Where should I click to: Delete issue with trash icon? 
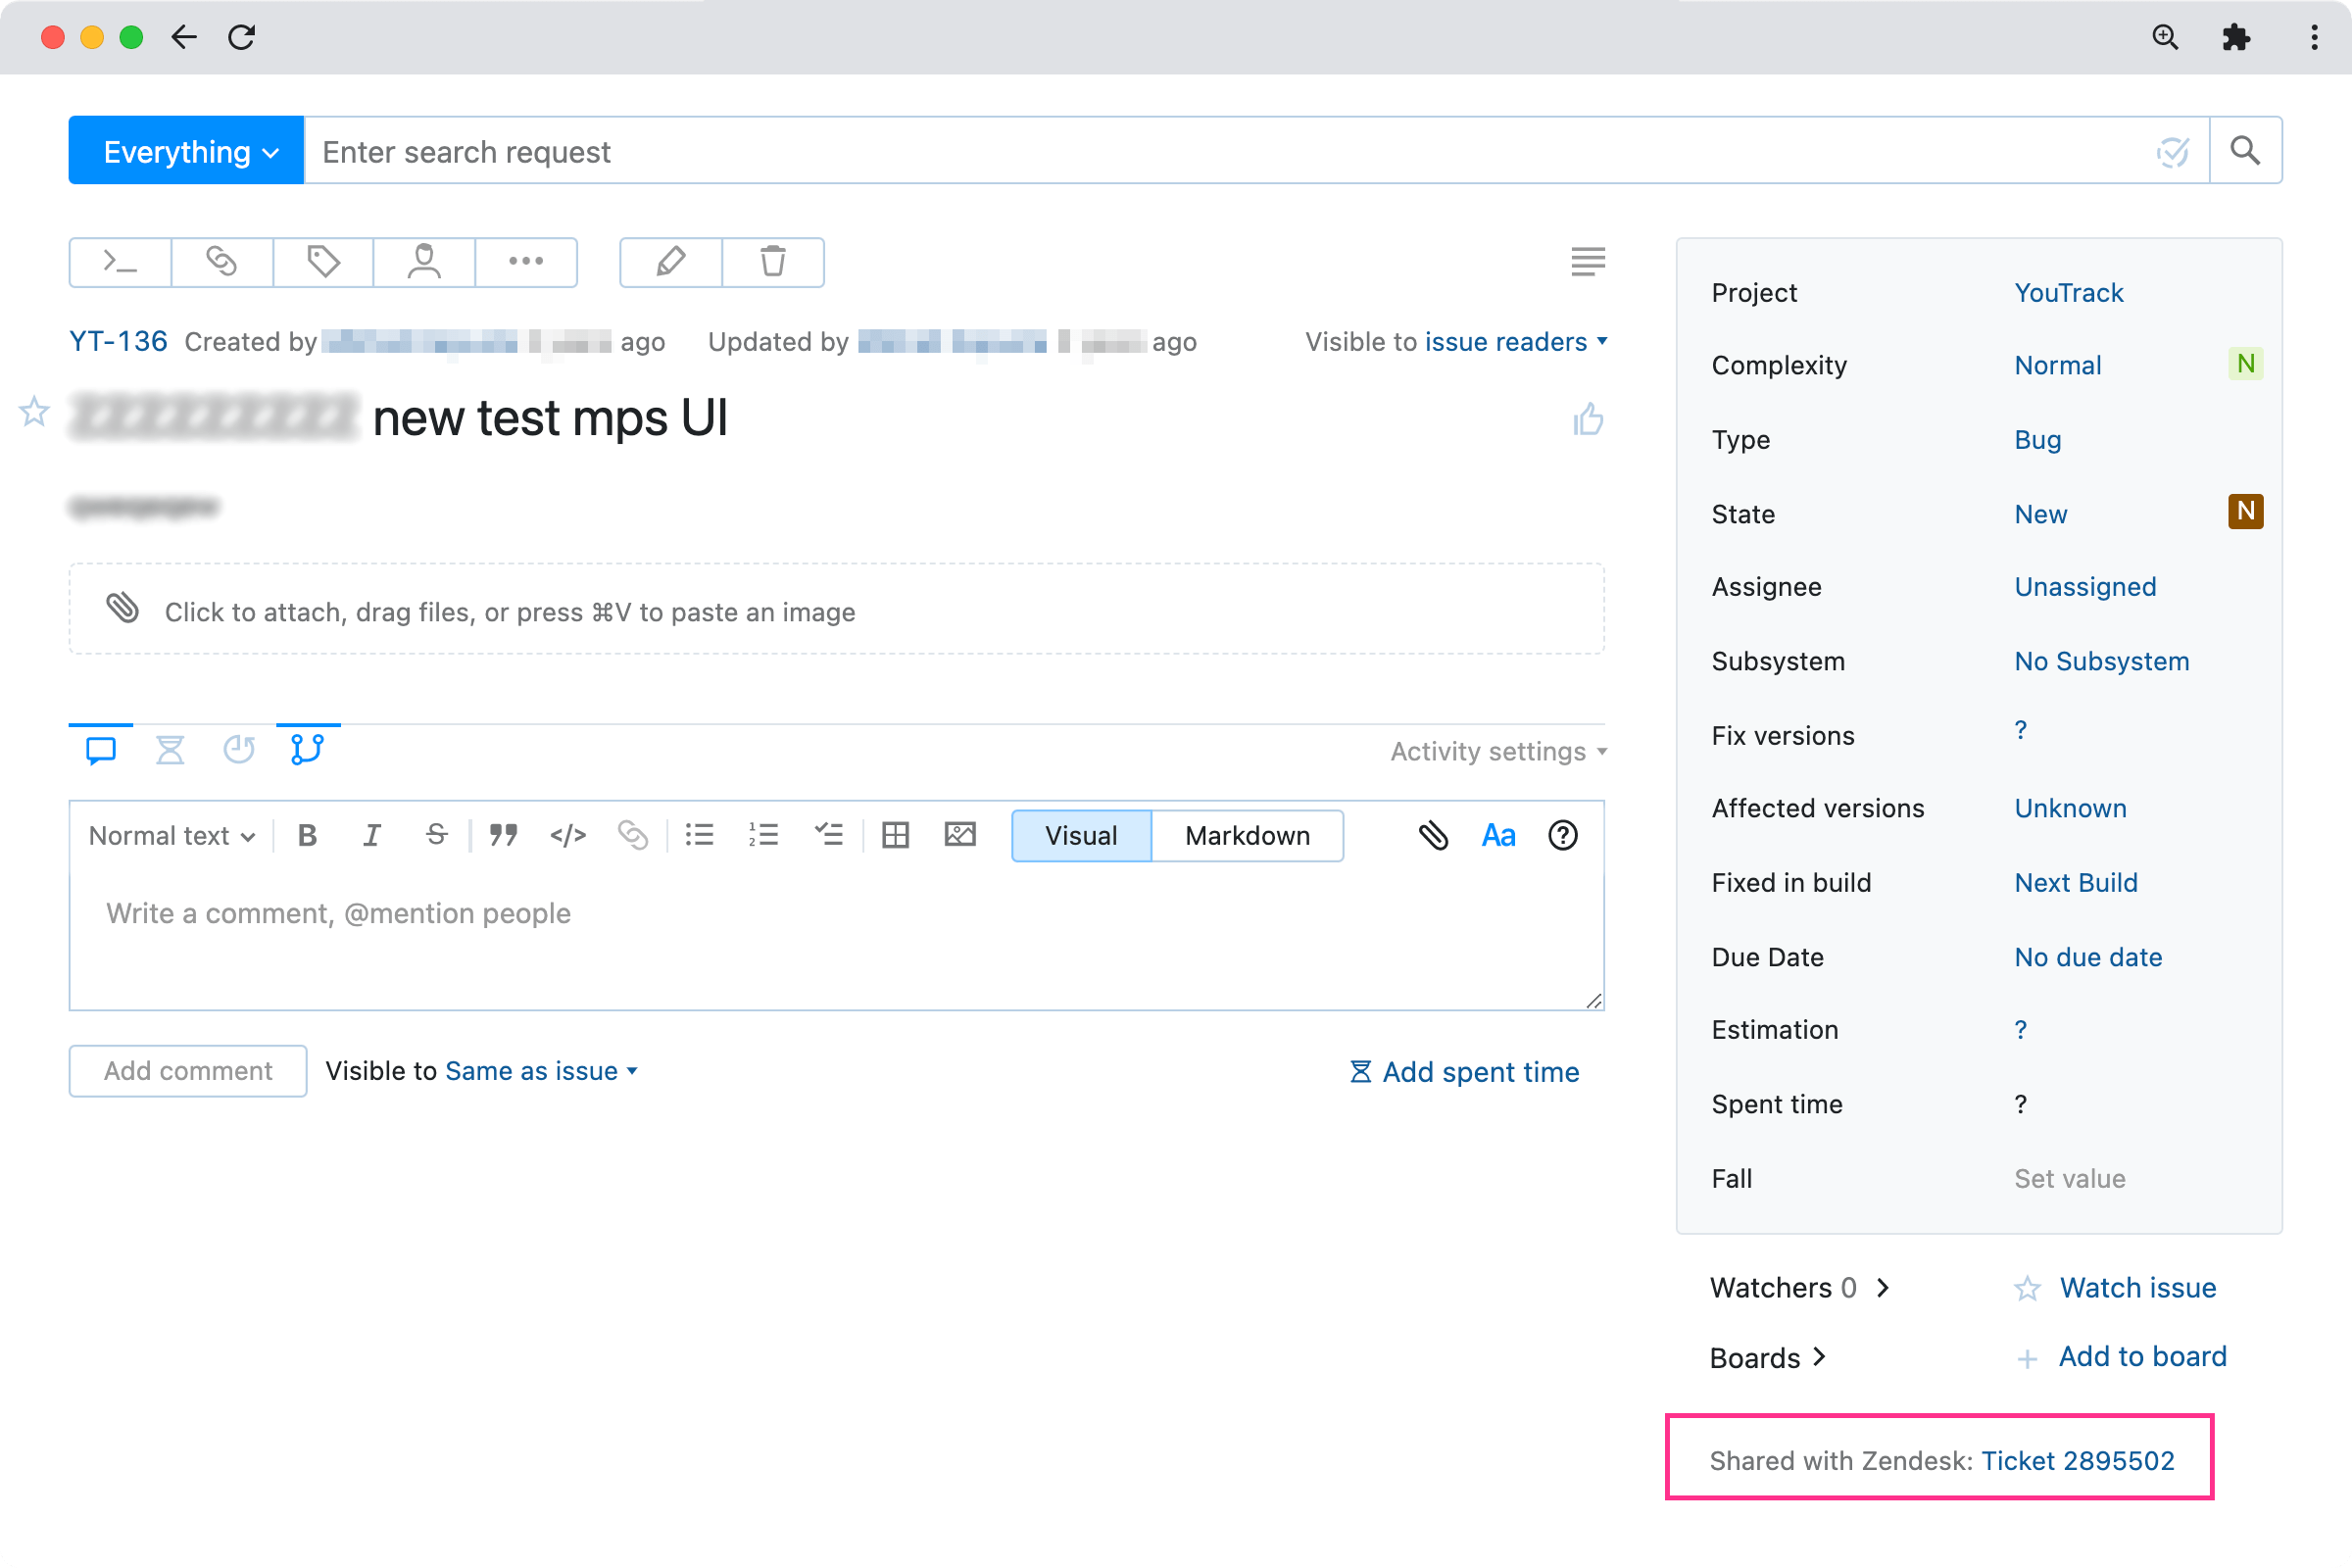[773, 262]
